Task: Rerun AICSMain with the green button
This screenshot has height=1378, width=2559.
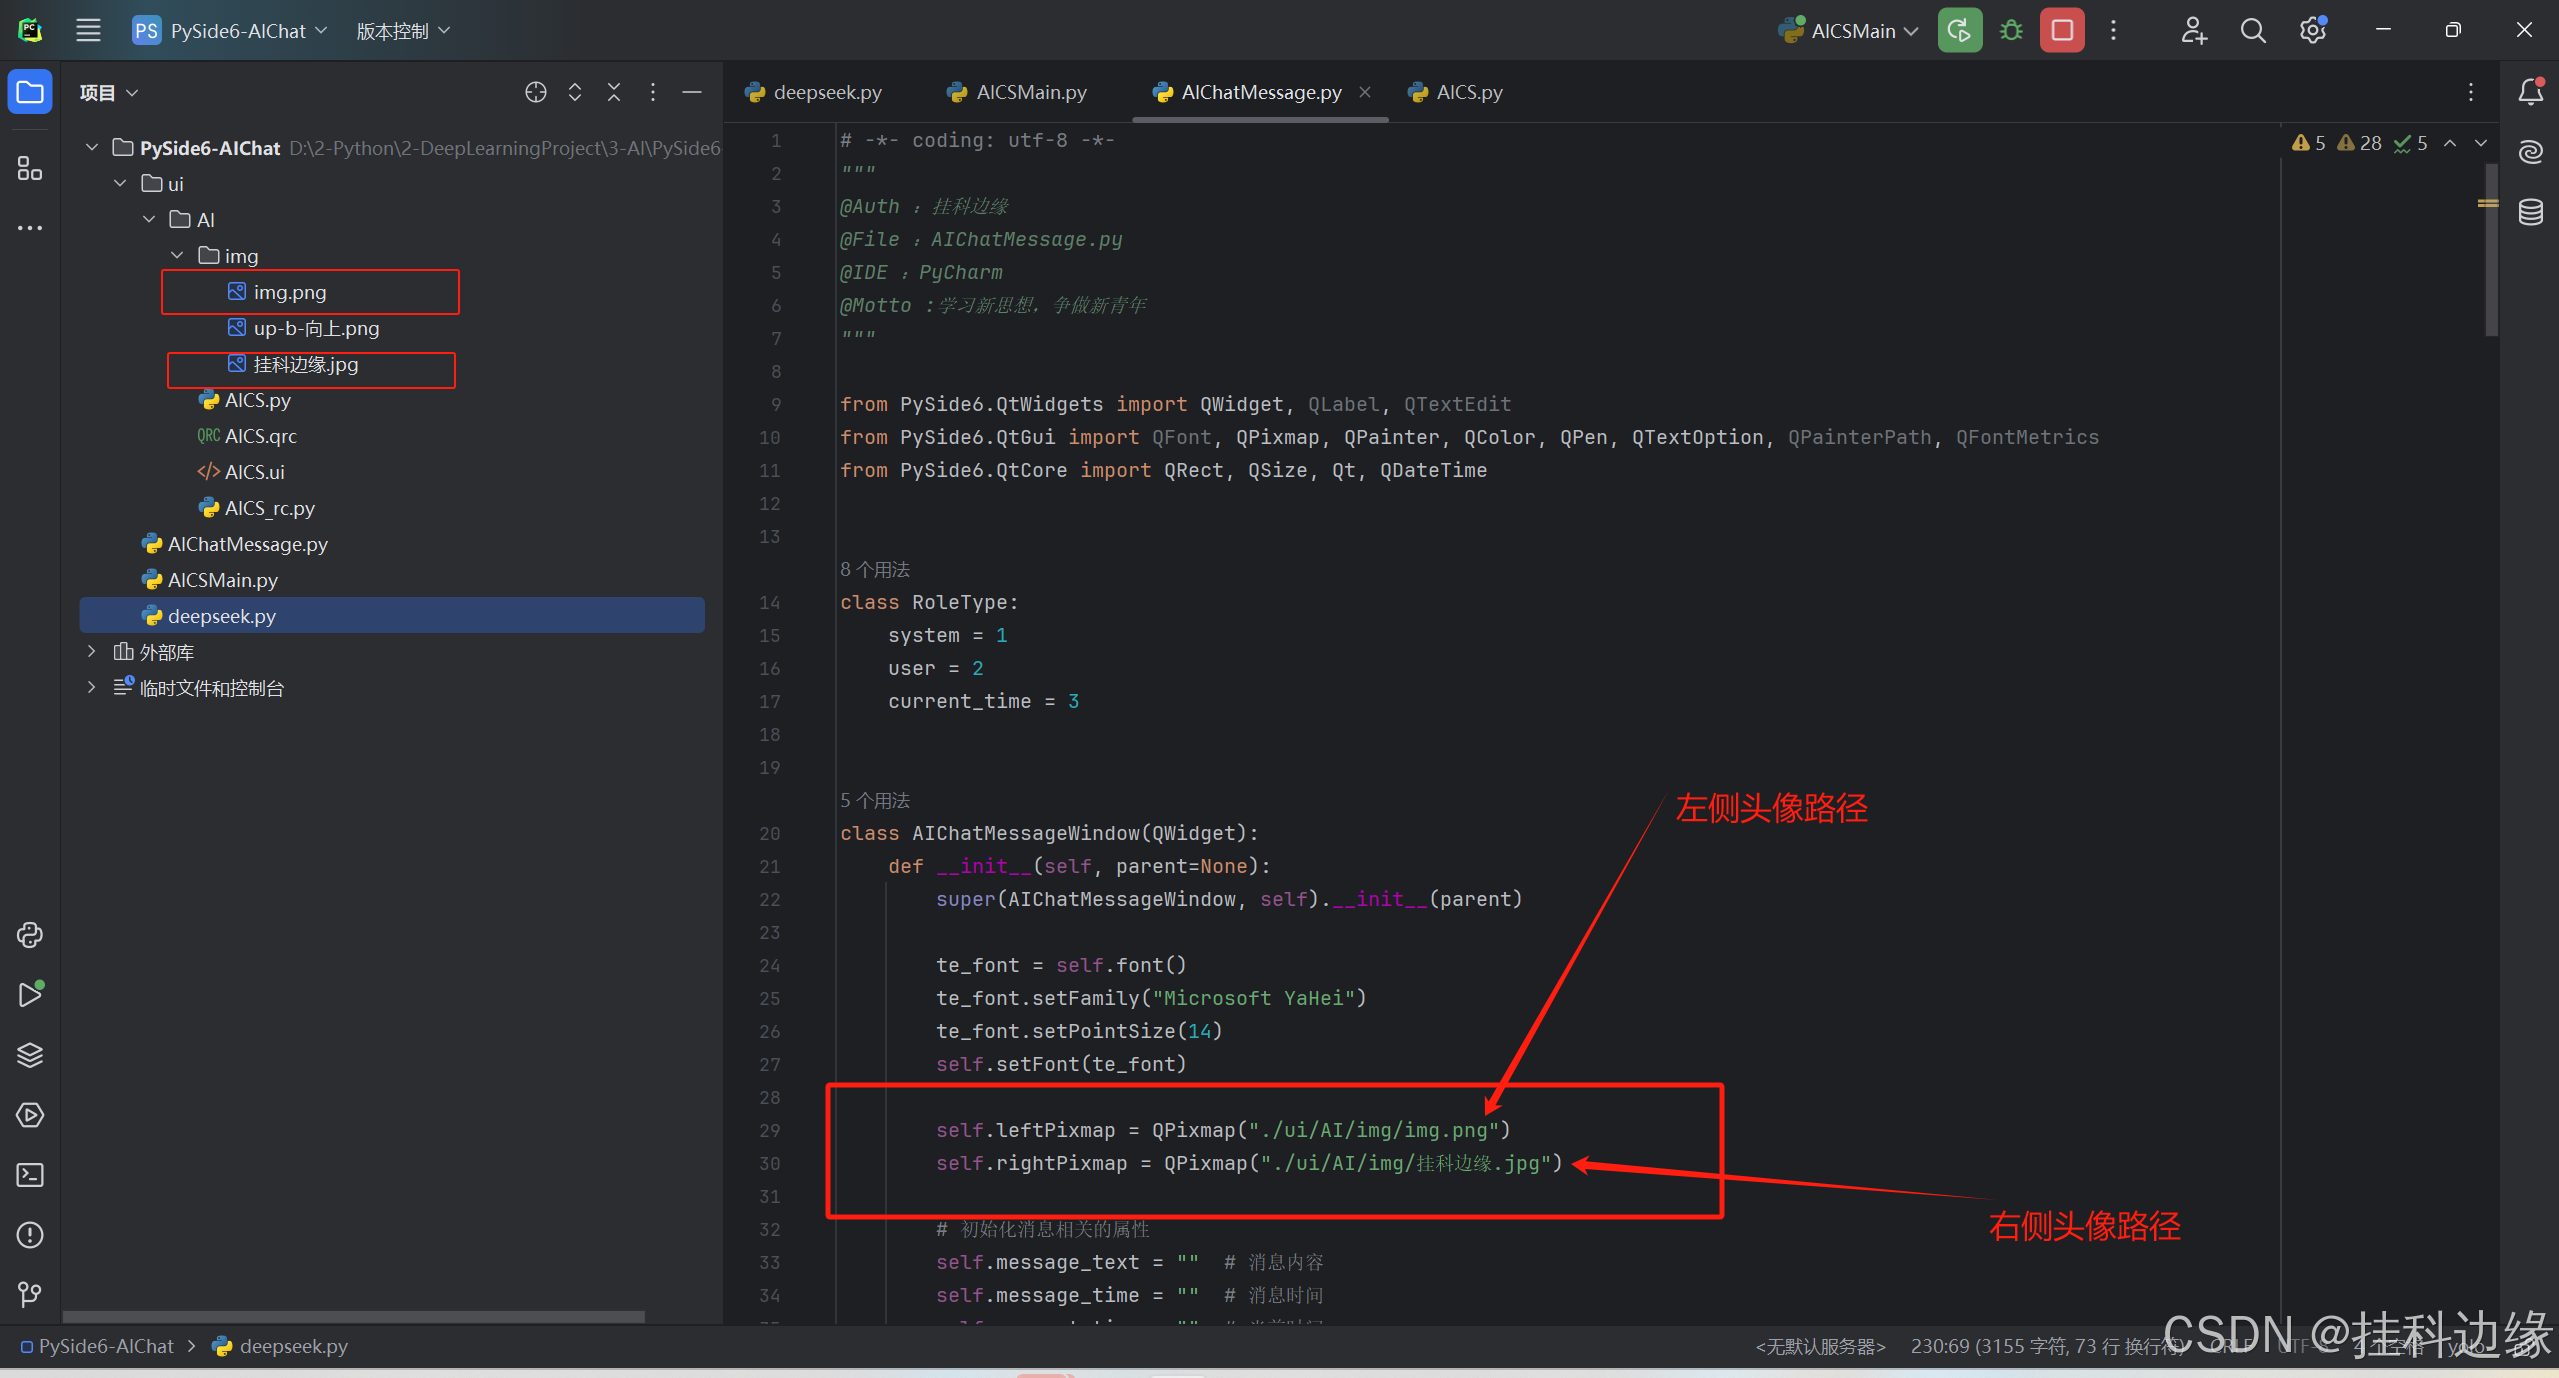Action: [x=1959, y=30]
